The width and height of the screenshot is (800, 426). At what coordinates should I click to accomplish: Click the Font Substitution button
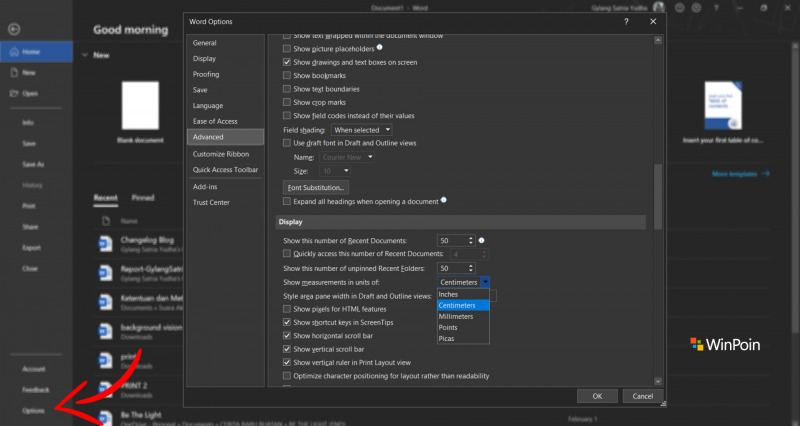click(x=316, y=187)
